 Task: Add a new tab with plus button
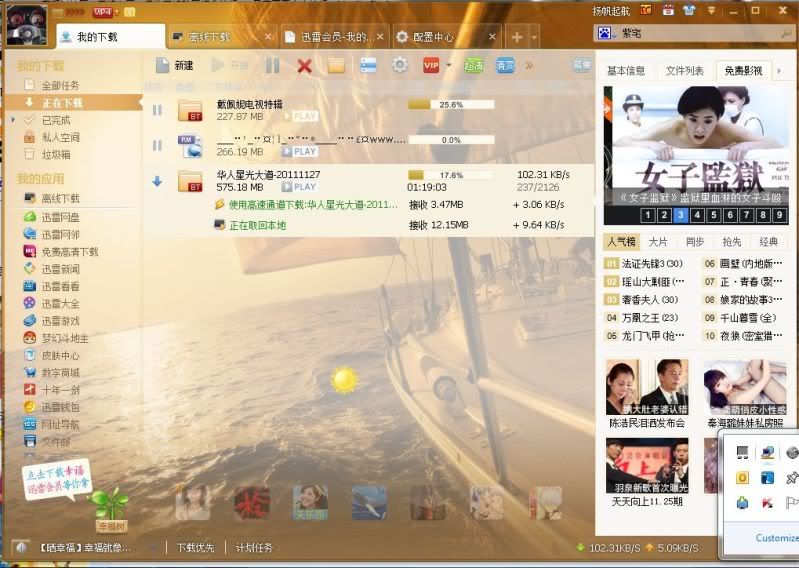[517, 37]
